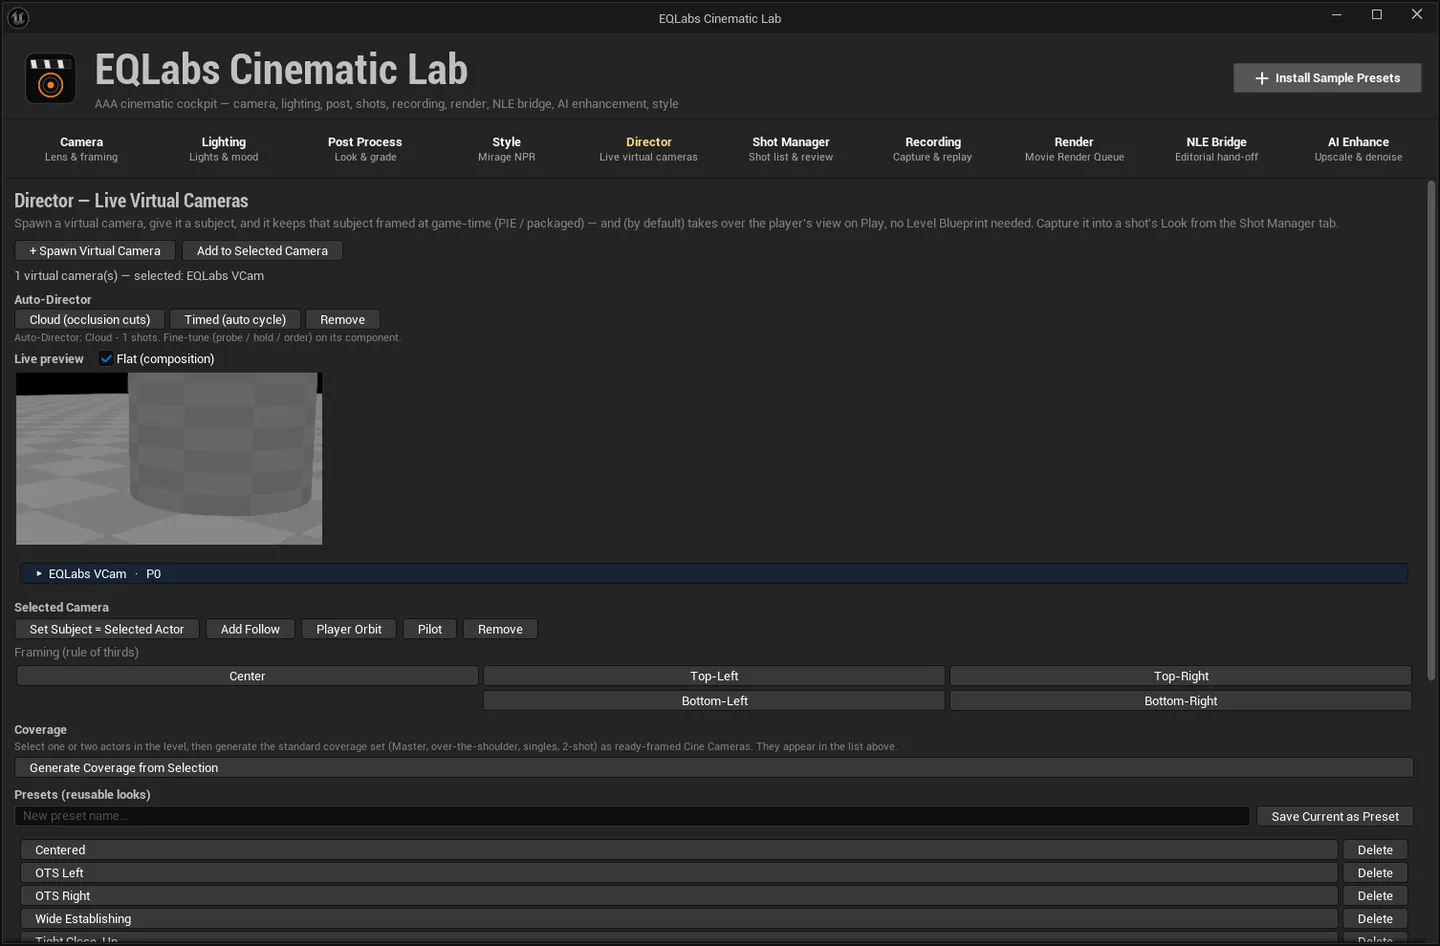Click the EQLabs clapperboard app logo
Viewport: 1440px width, 946px height.
(x=50, y=79)
